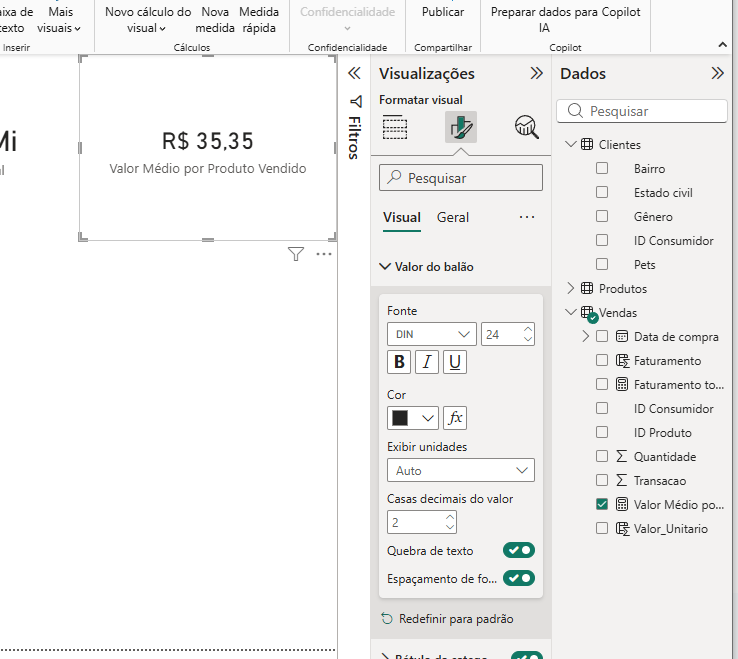
Task: Collapse the Dados pane with double arrows
Action: 717,73
